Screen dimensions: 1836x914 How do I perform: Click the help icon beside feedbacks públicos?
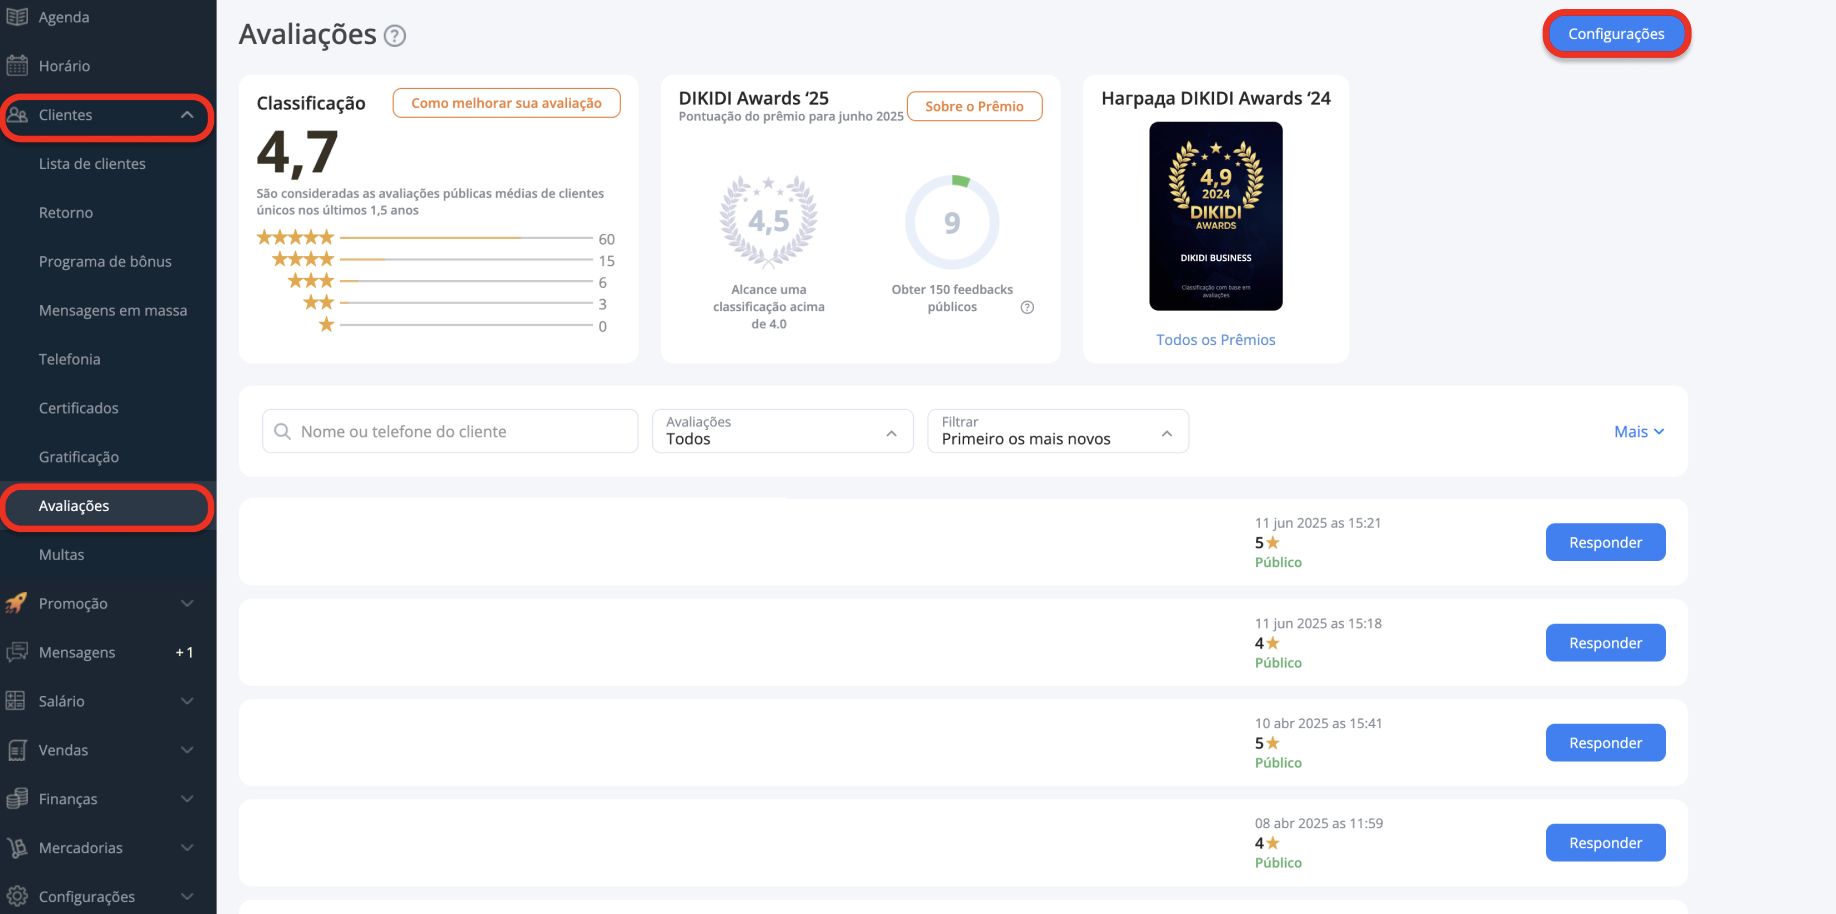pyautogui.click(x=1027, y=307)
